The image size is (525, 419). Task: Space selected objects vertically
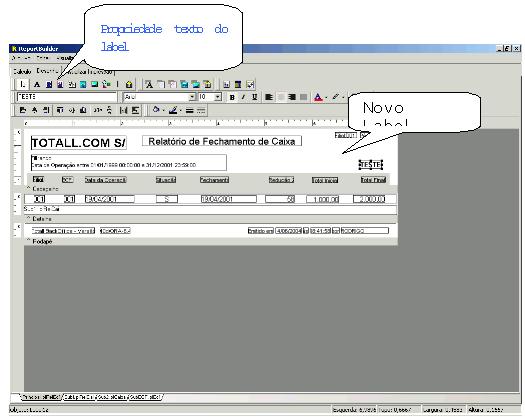tap(109, 110)
